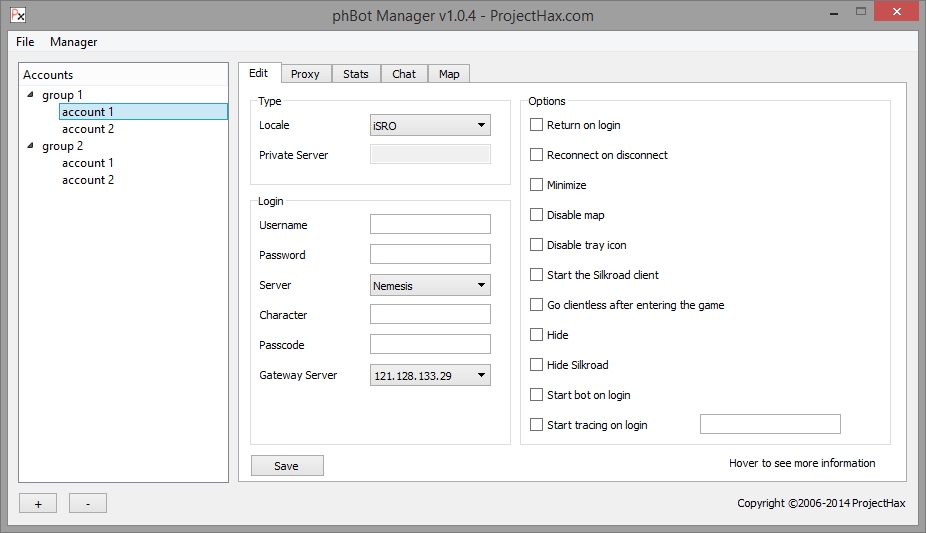Tick Go clientless after entering the game

click(537, 305)
